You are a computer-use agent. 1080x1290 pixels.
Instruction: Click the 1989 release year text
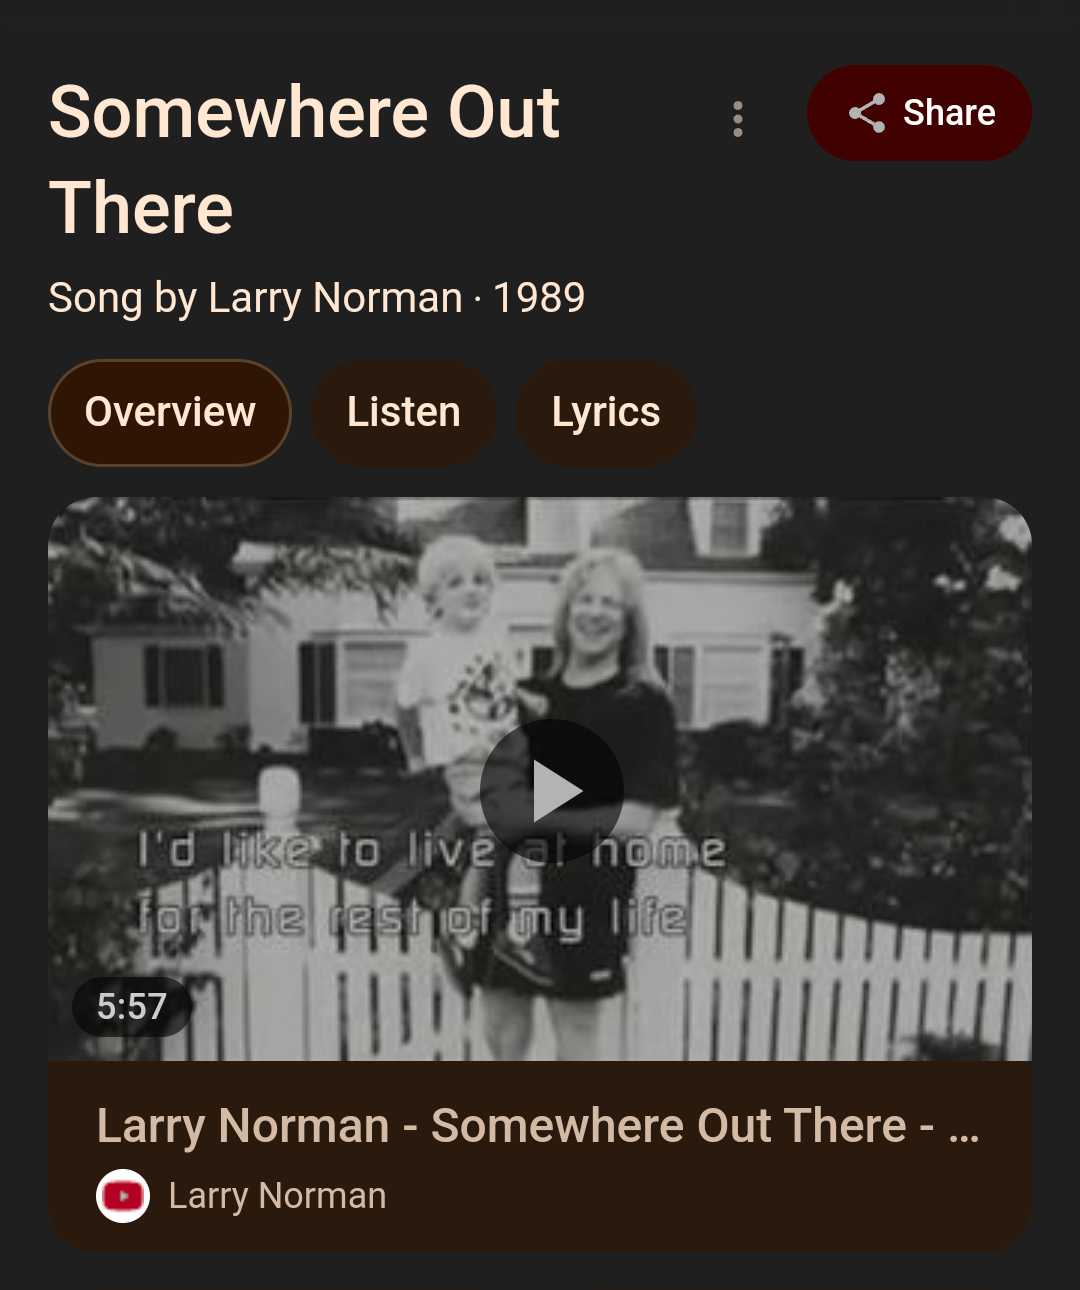539,298
